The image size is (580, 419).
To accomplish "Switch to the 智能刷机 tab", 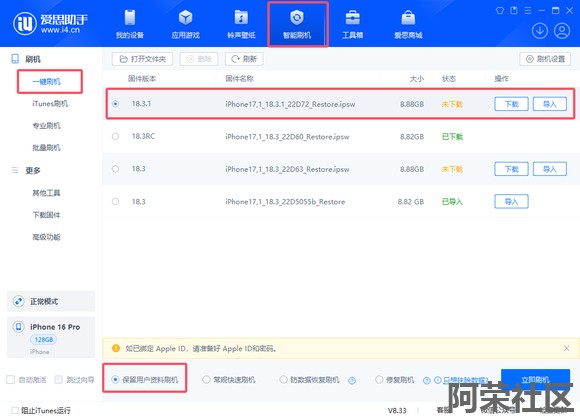I will coord(297,24).
